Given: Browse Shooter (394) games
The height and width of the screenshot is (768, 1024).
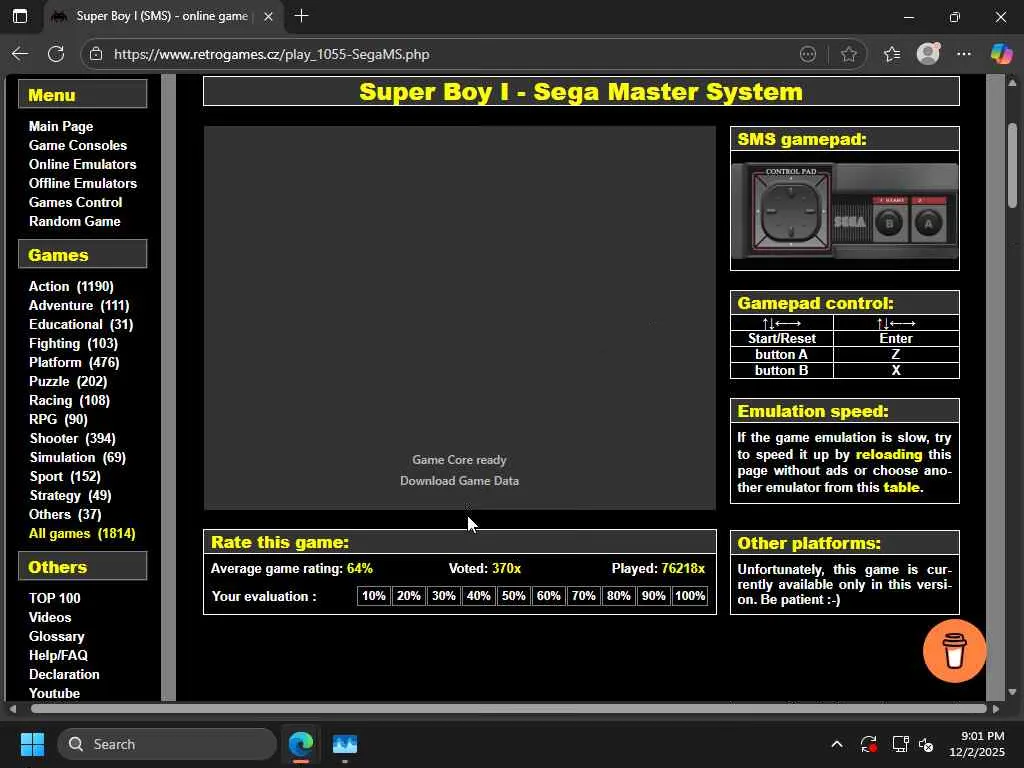Looking at the screenshot, I should point(72,438).
